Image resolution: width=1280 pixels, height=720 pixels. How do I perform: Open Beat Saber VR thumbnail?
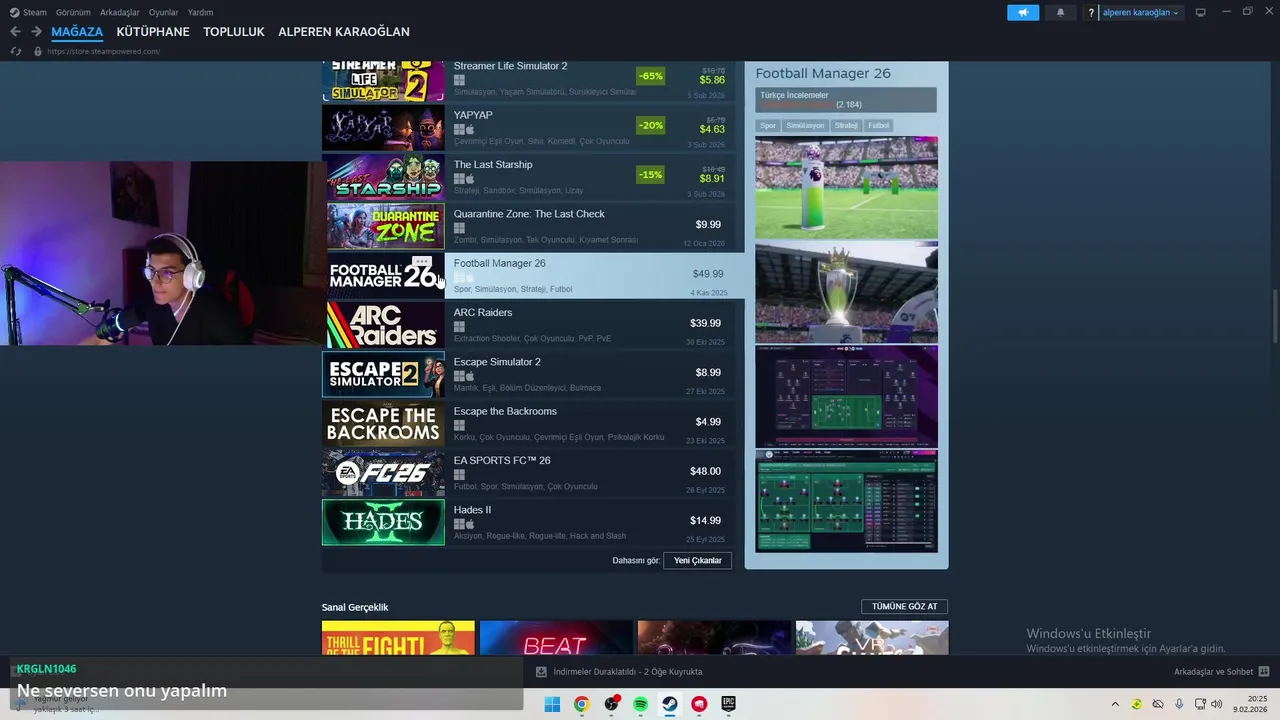point(556,638)
